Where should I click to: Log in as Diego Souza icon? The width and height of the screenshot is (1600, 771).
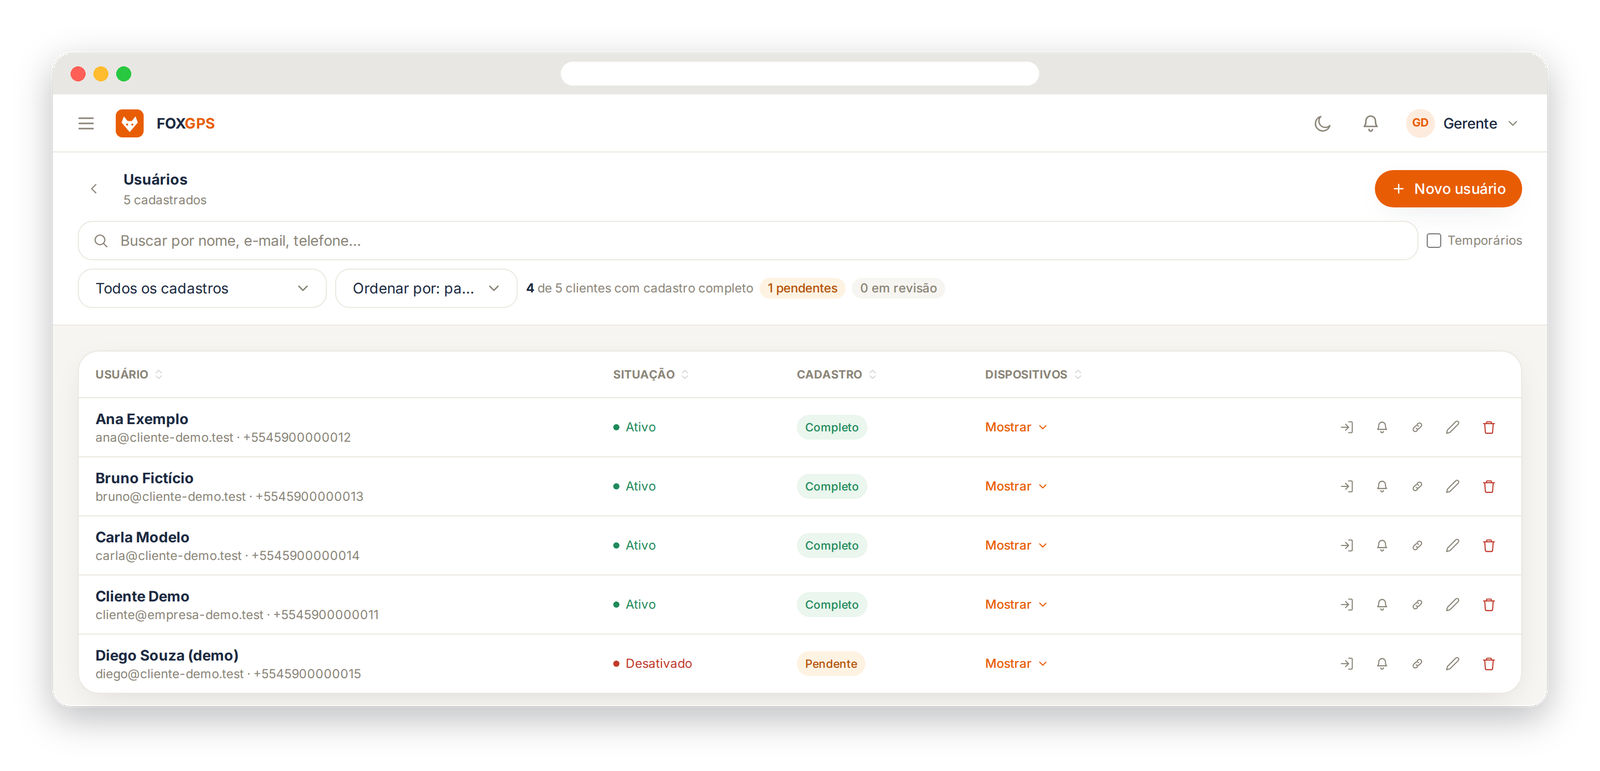click(1347, 664)
